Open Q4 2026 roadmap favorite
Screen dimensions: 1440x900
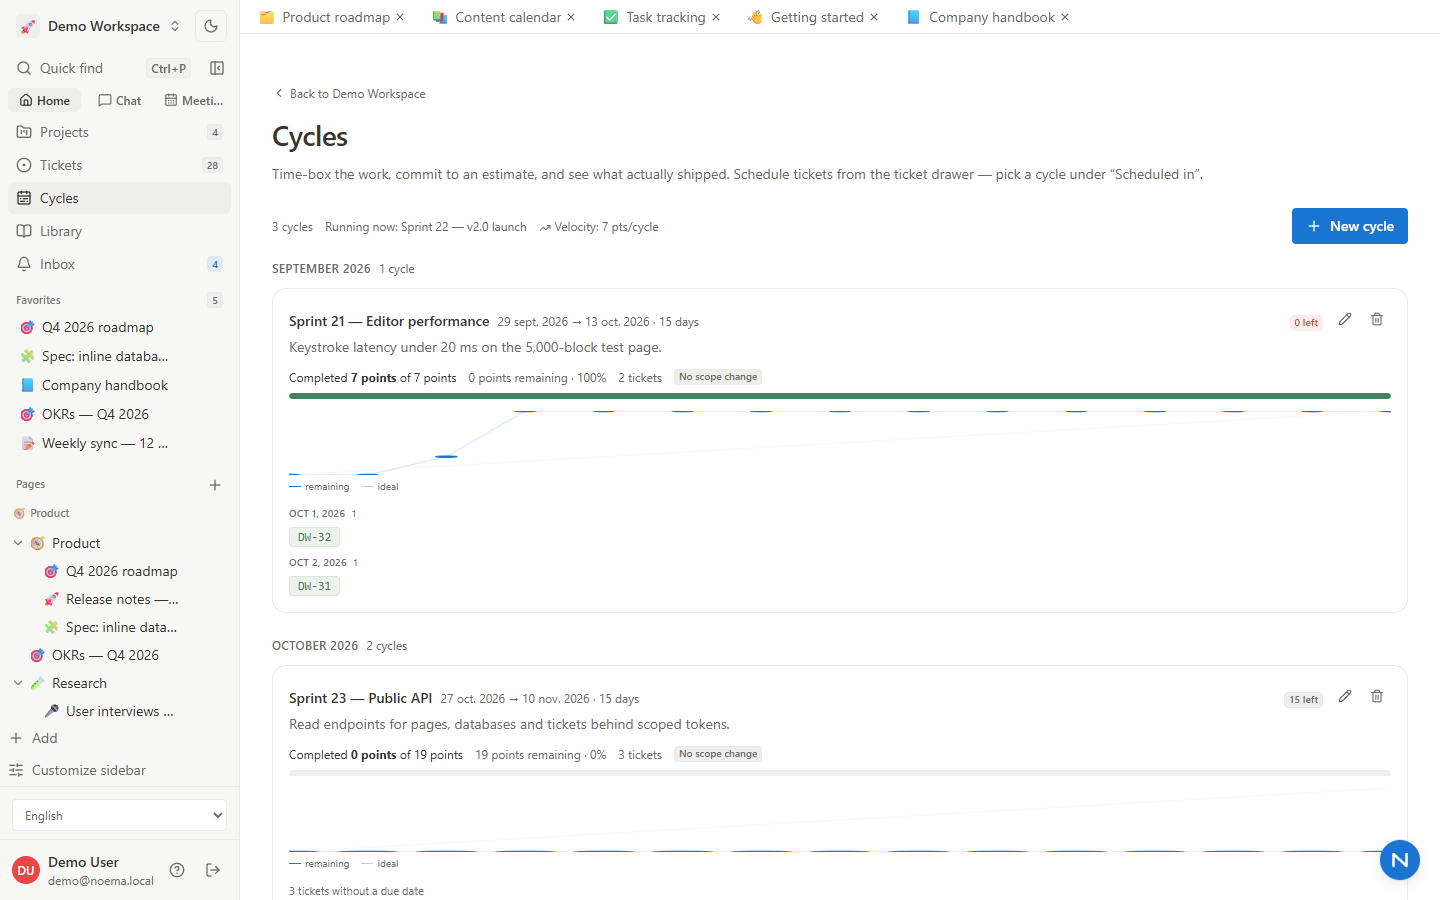97,327
